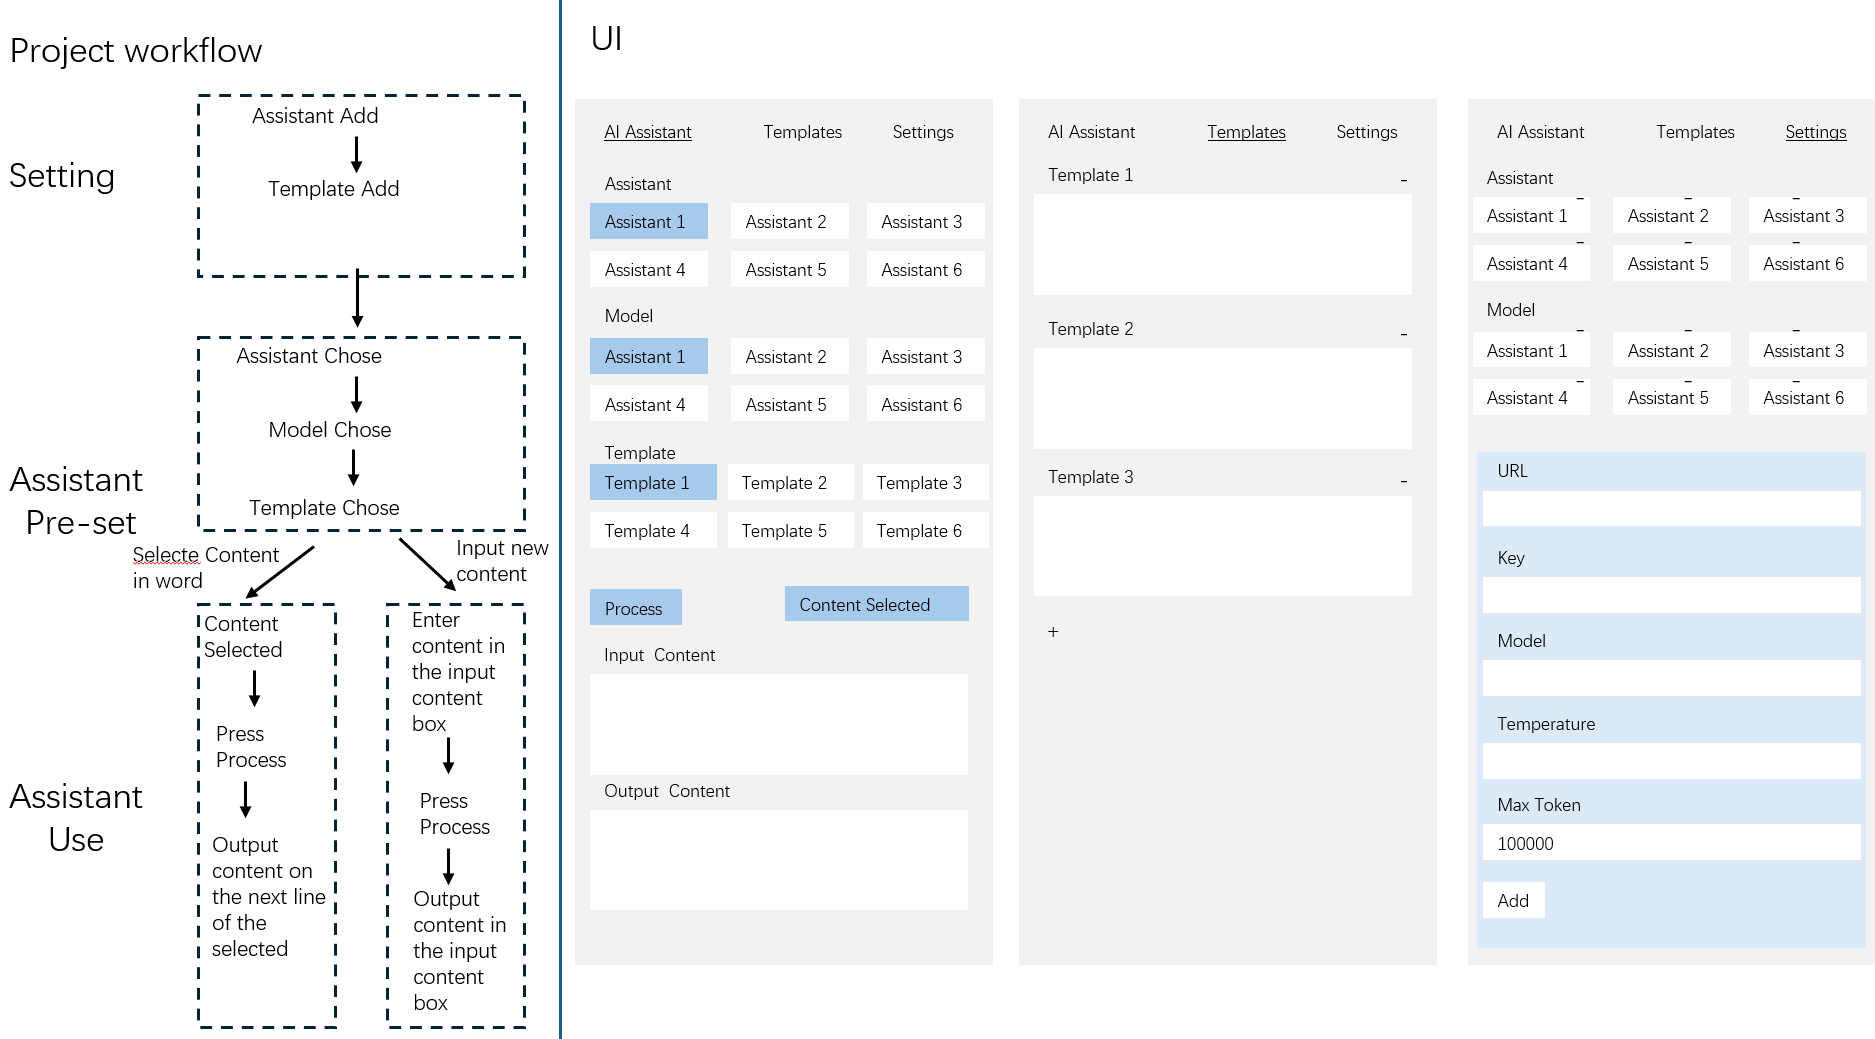Focus the Temperature input field
Image resolution: width=1875 pixels, height=1039 pixels.
pos(1672,760)
